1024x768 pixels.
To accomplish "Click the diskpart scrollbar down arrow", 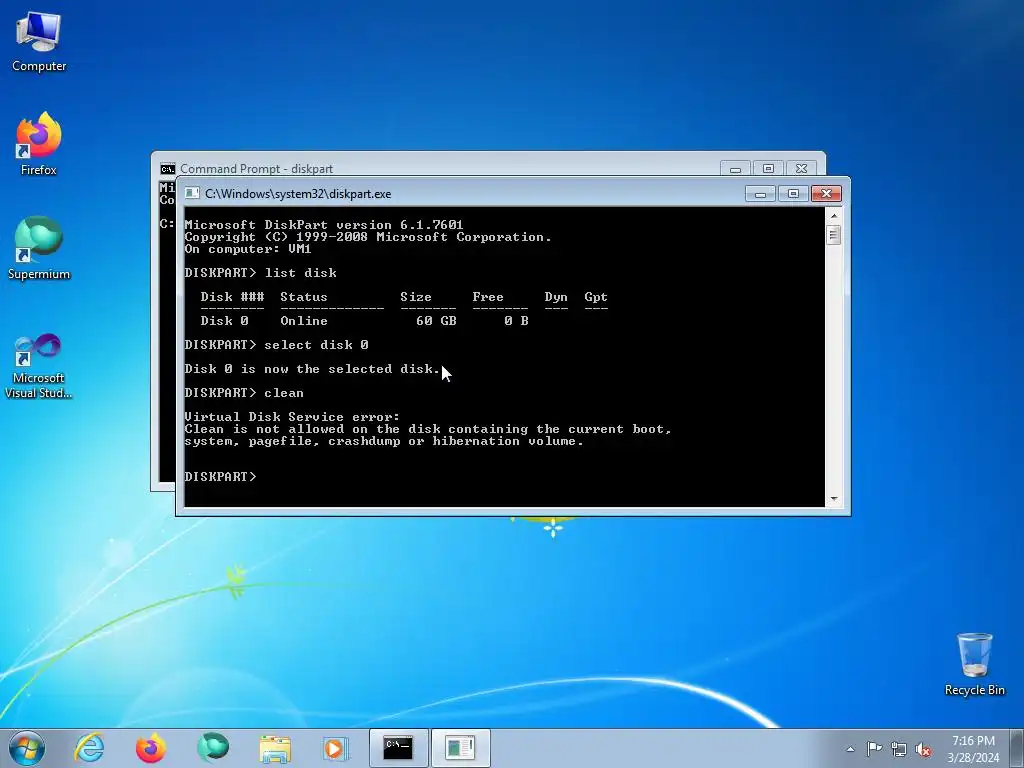I will (833, 499).
